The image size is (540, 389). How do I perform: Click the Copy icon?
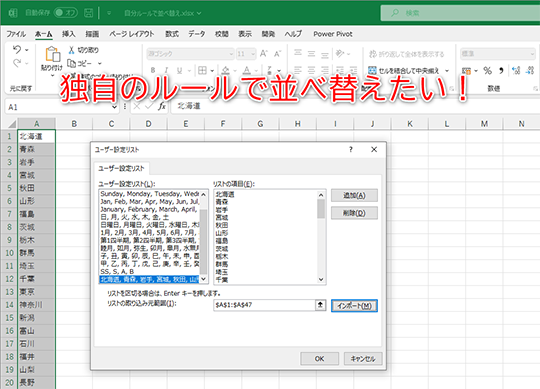click(x=71, y=63)
